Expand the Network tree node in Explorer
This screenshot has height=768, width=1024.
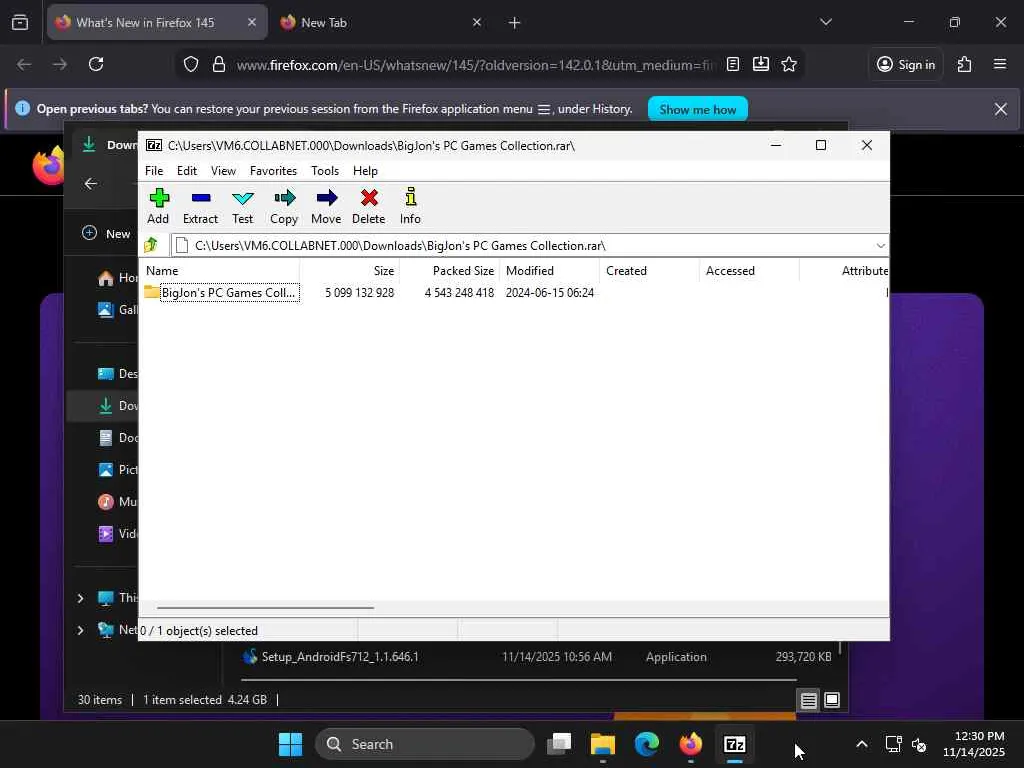point(80,630)
